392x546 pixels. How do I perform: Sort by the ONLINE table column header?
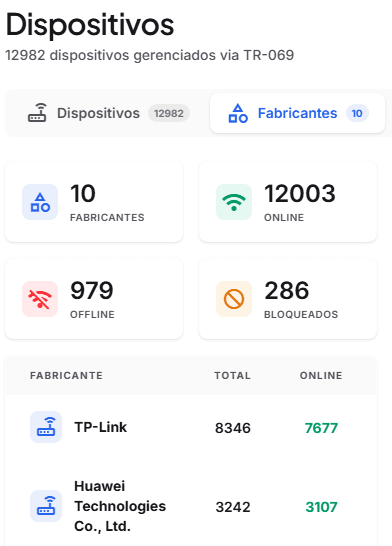click(321, 375)
